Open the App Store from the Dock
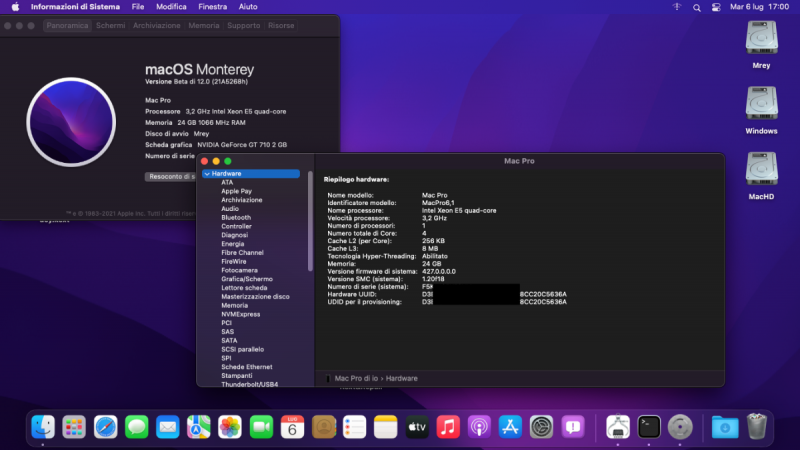The height and width of the screenshot is (450, 800). (x=510, y=427)
